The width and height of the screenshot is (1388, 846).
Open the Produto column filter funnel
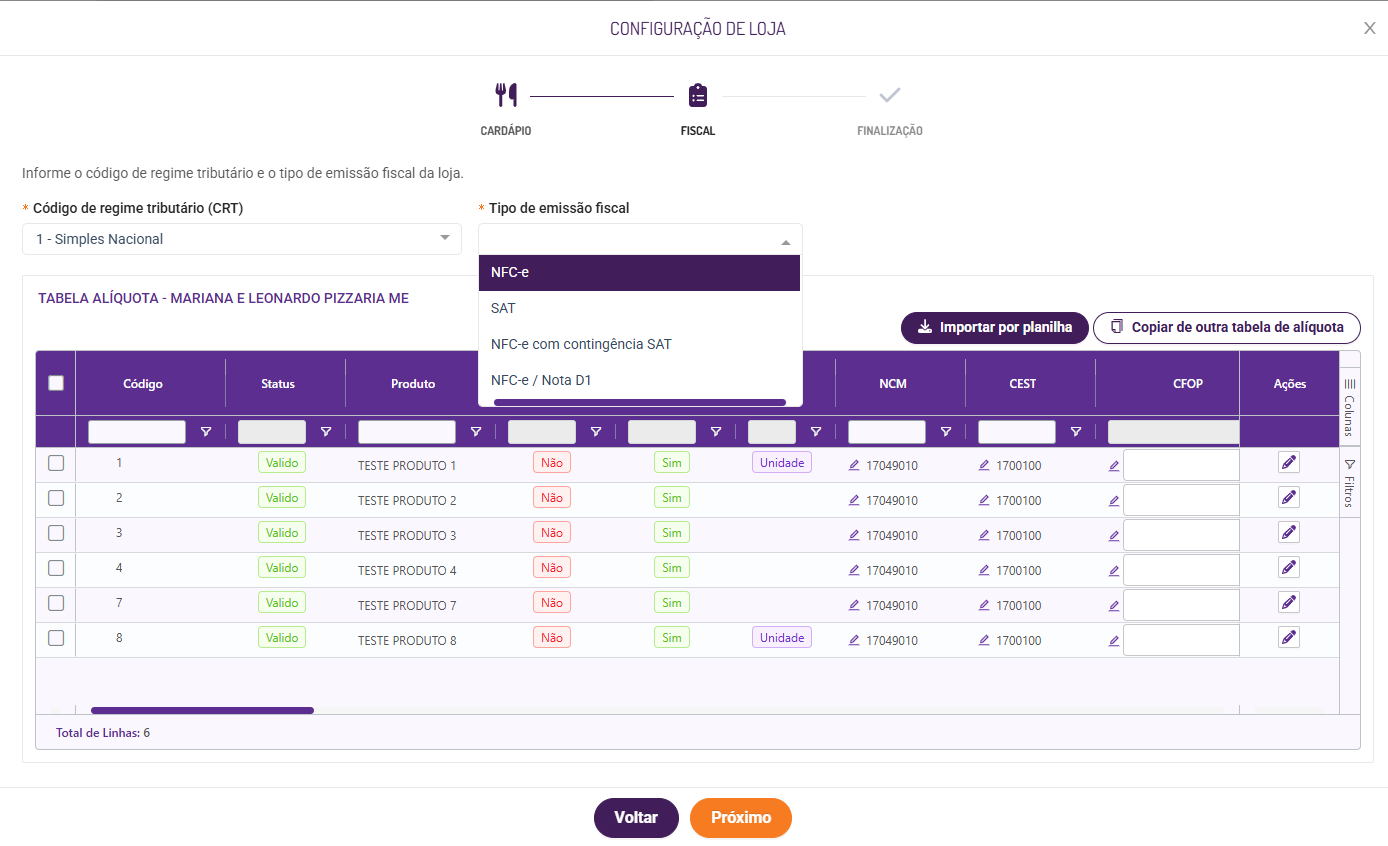click(x=476, y=432)
